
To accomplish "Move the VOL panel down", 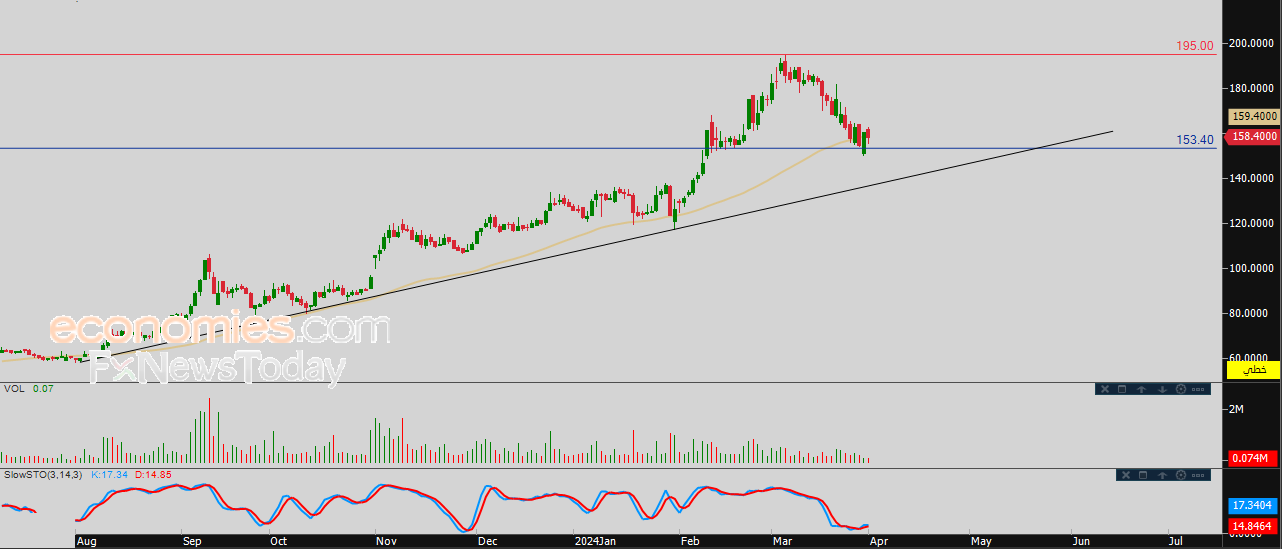I will (1162, 389).
